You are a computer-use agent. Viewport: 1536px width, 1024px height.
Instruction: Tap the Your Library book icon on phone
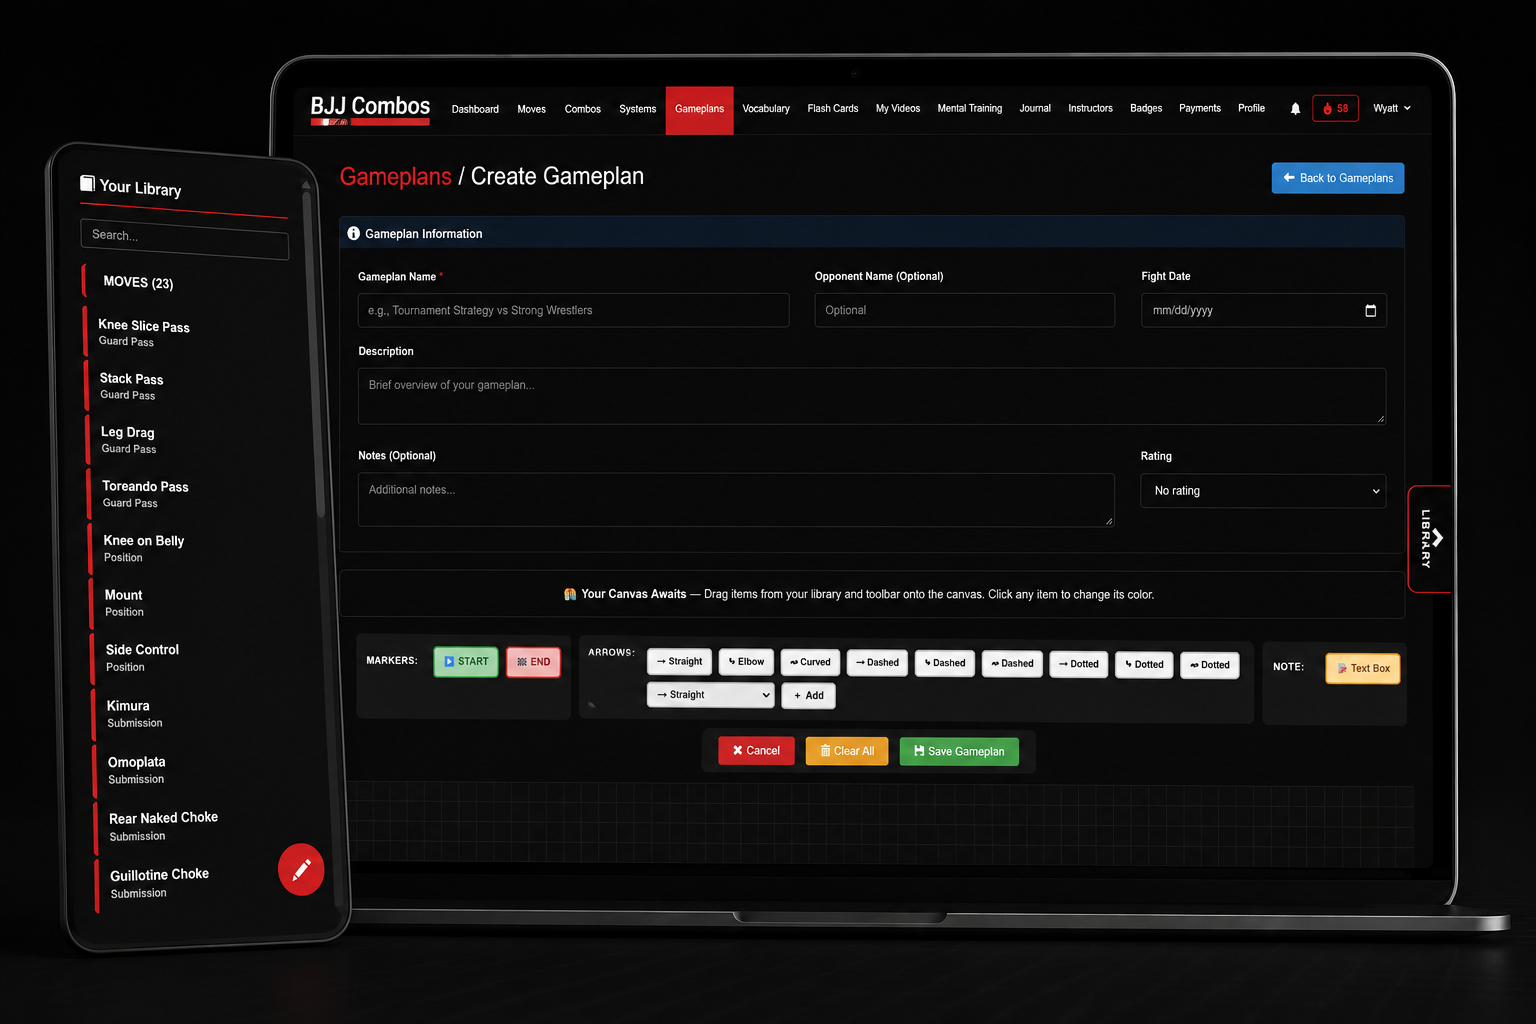(x=88, y=183)
